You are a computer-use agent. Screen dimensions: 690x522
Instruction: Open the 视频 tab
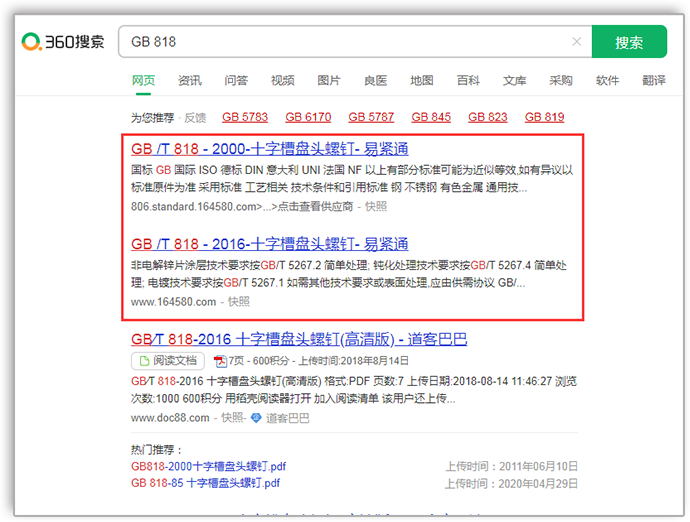[282, 80]
